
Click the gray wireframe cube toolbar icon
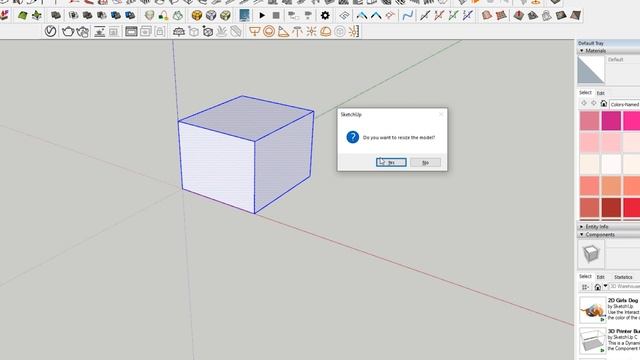tap(211, 16)
